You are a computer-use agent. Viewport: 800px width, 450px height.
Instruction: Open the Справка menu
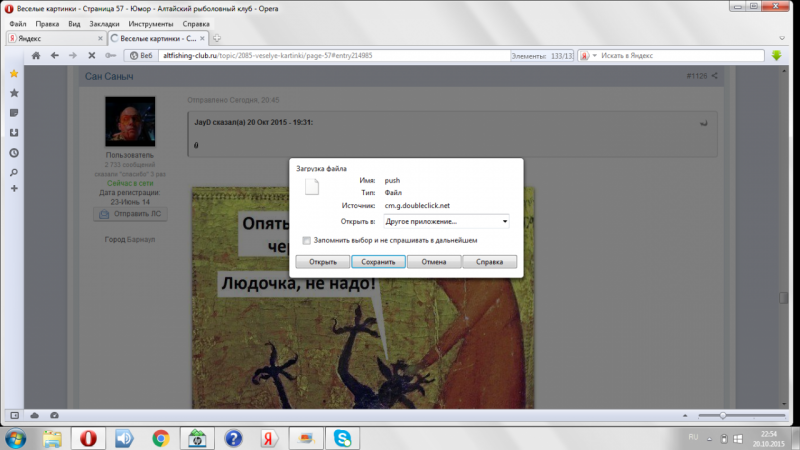pyautogui.click(x=196, y=24)
